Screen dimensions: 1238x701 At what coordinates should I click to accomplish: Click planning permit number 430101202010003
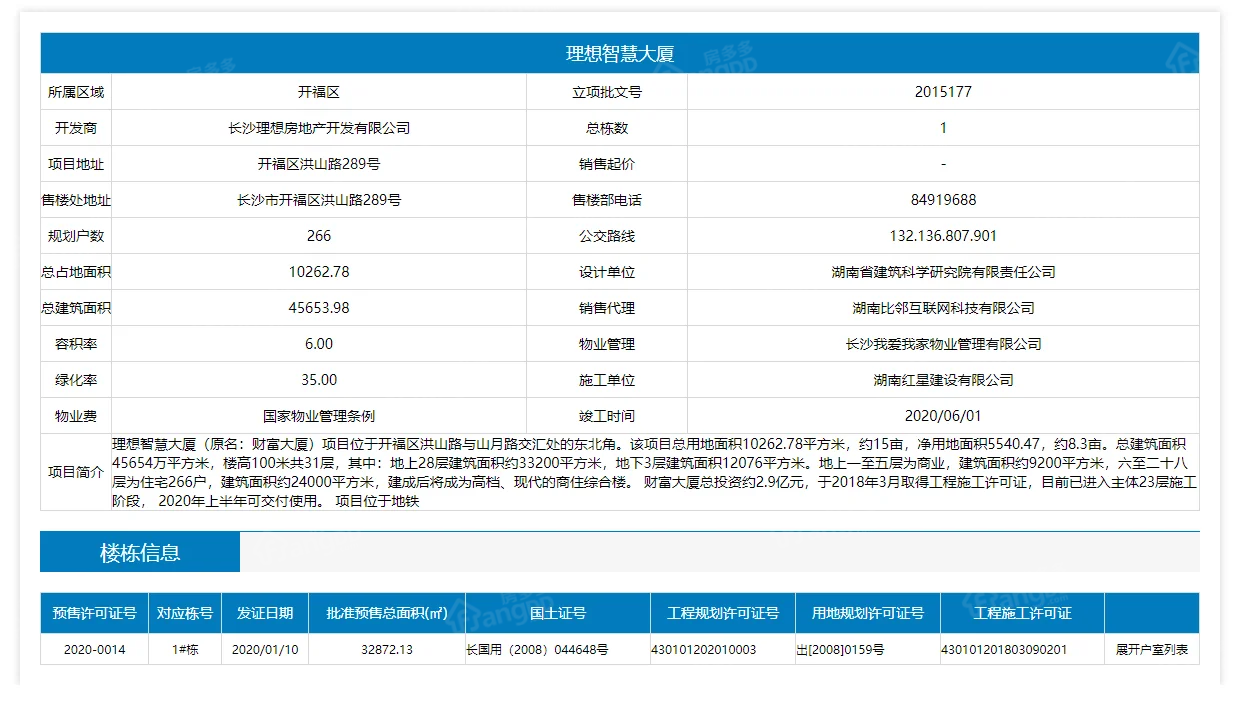pos(703,649)
